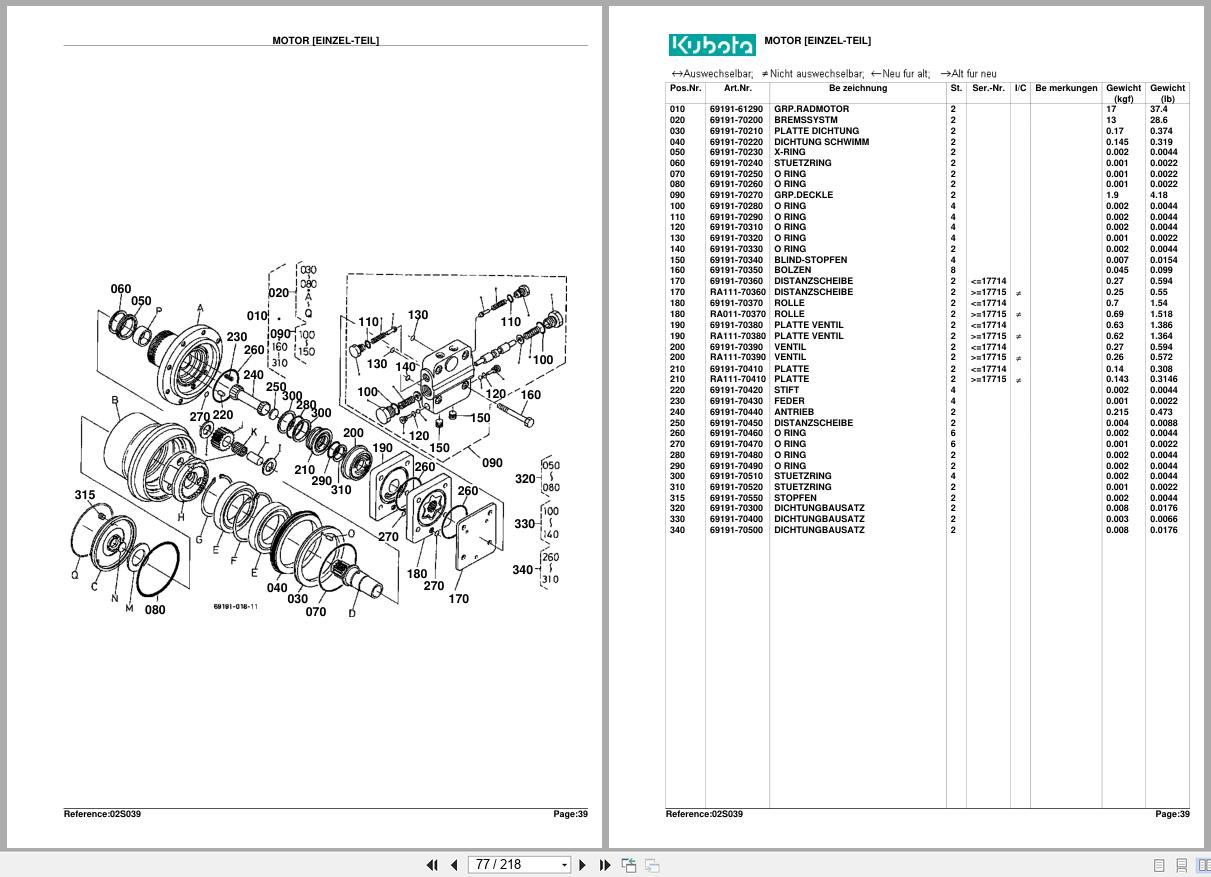Select the X-RING description
The height and width of the screenshot is (877, 1211).
click(x=789, y=152)
